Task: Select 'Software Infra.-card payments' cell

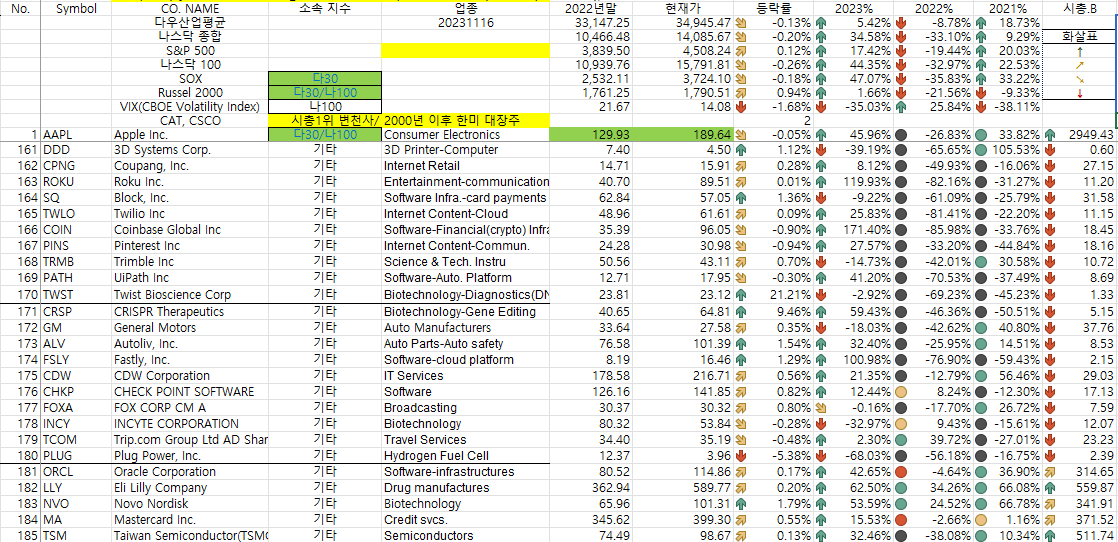Action: point(466,198)
